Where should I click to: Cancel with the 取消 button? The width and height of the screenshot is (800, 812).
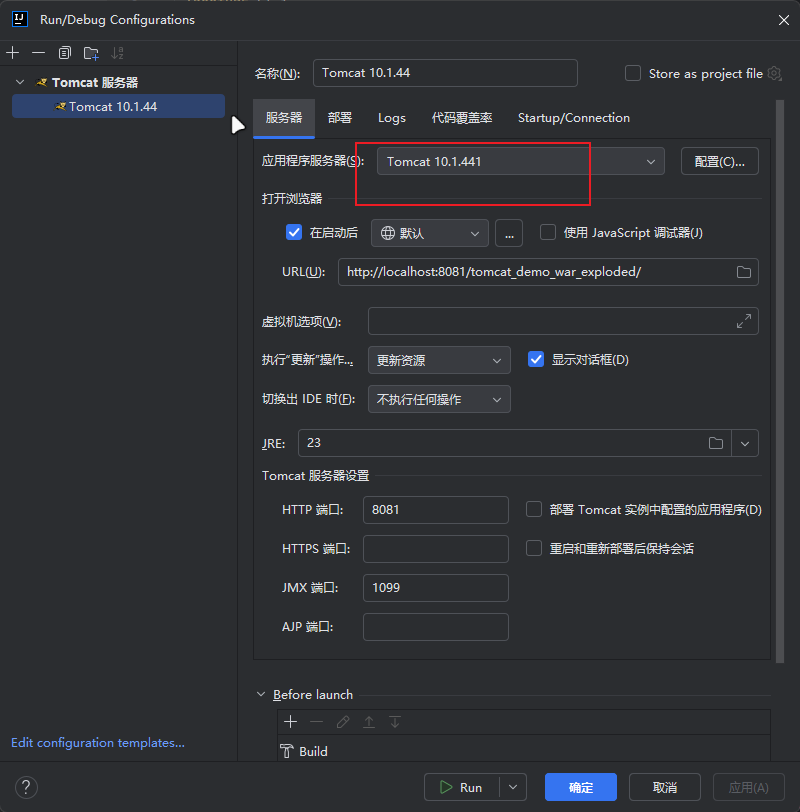point(665,787)
